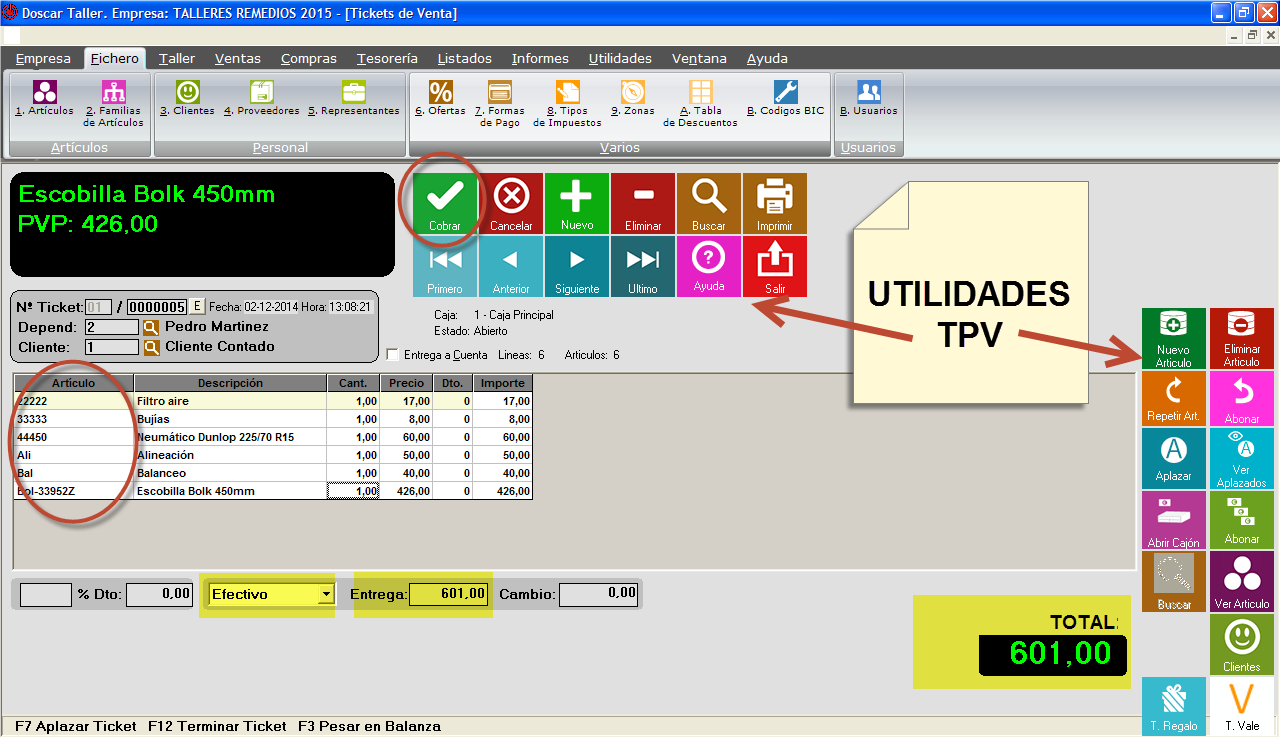
Task: Go to the Siguiente ticket
Action: tap(577, 267)
